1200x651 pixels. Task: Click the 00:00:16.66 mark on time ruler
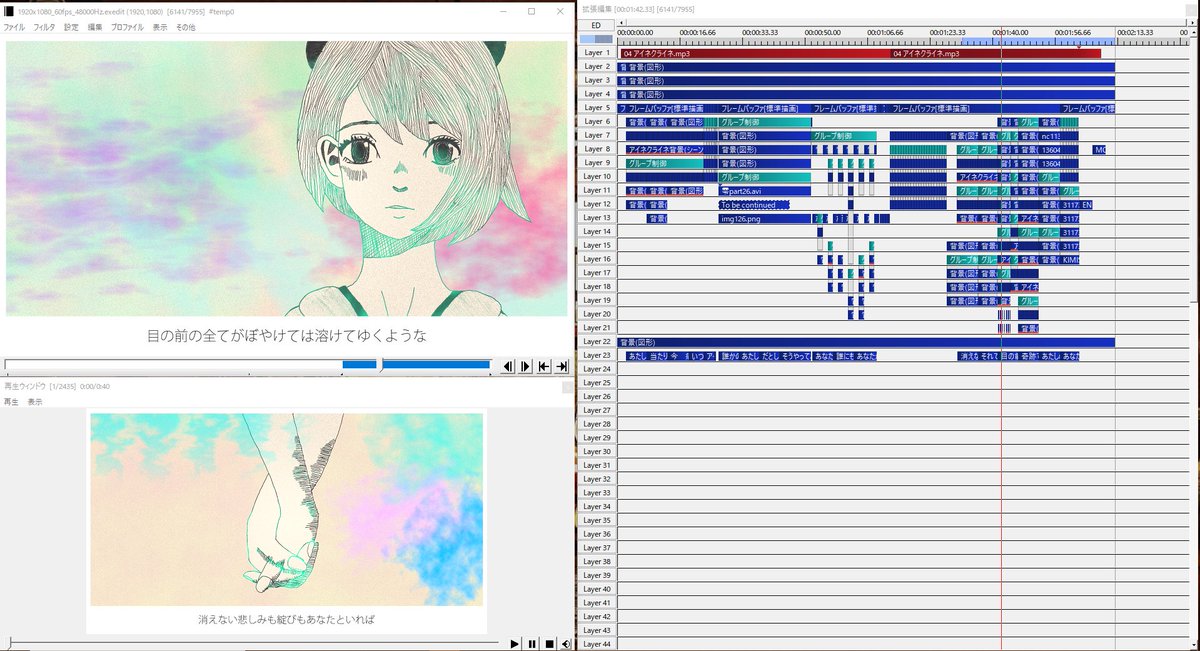697,32
